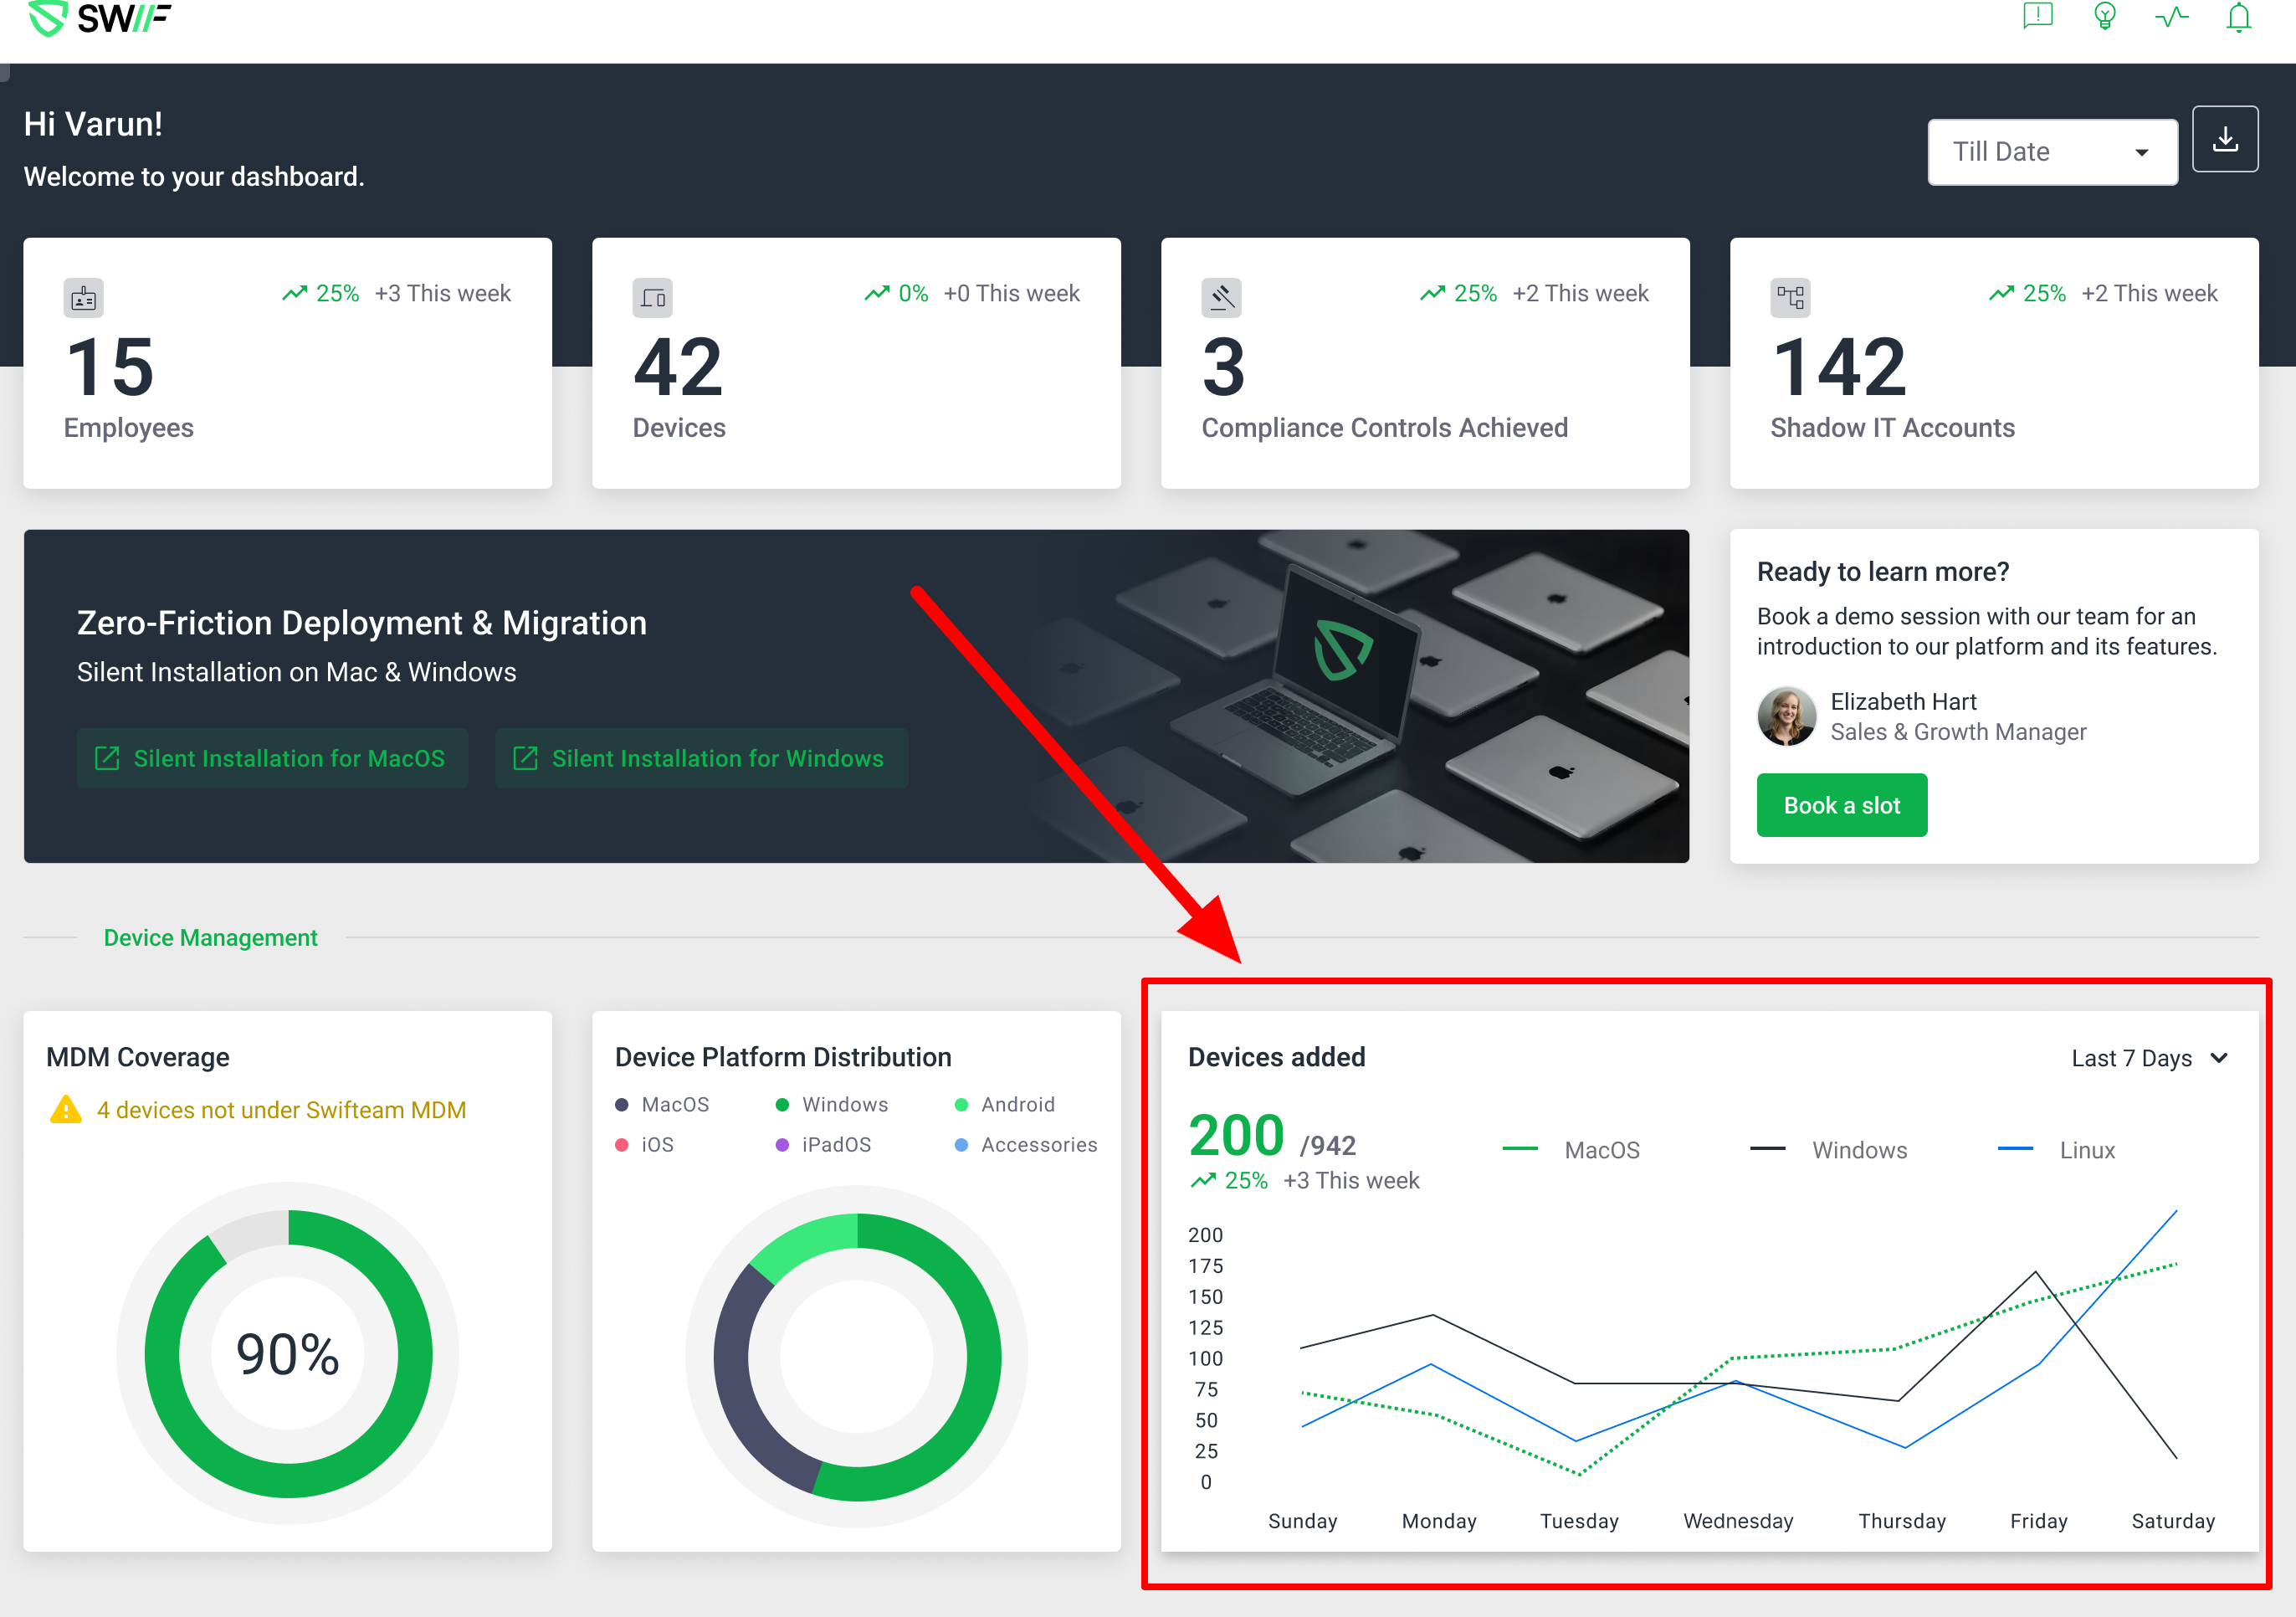Click the activity pulse icon

tap(2171, 17)
